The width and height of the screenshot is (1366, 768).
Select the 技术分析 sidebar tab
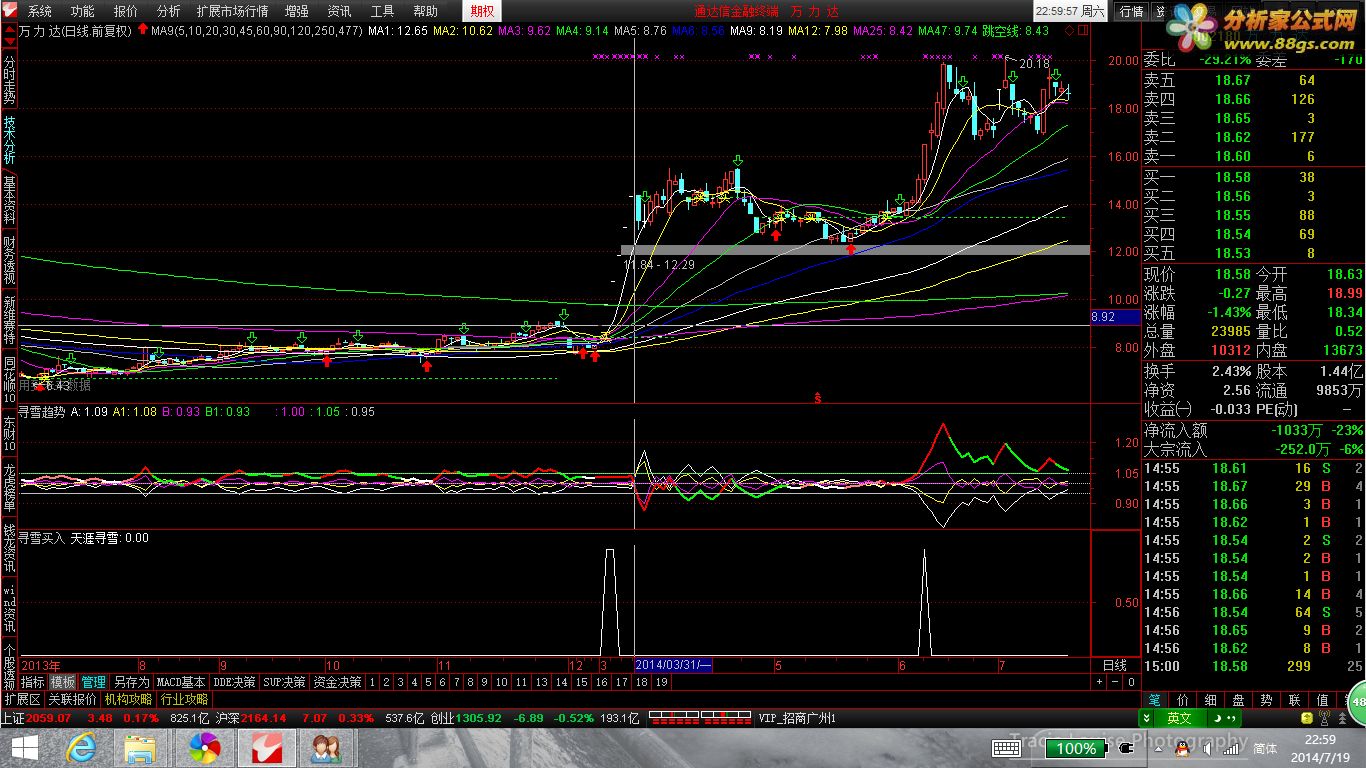coord(9,140)
